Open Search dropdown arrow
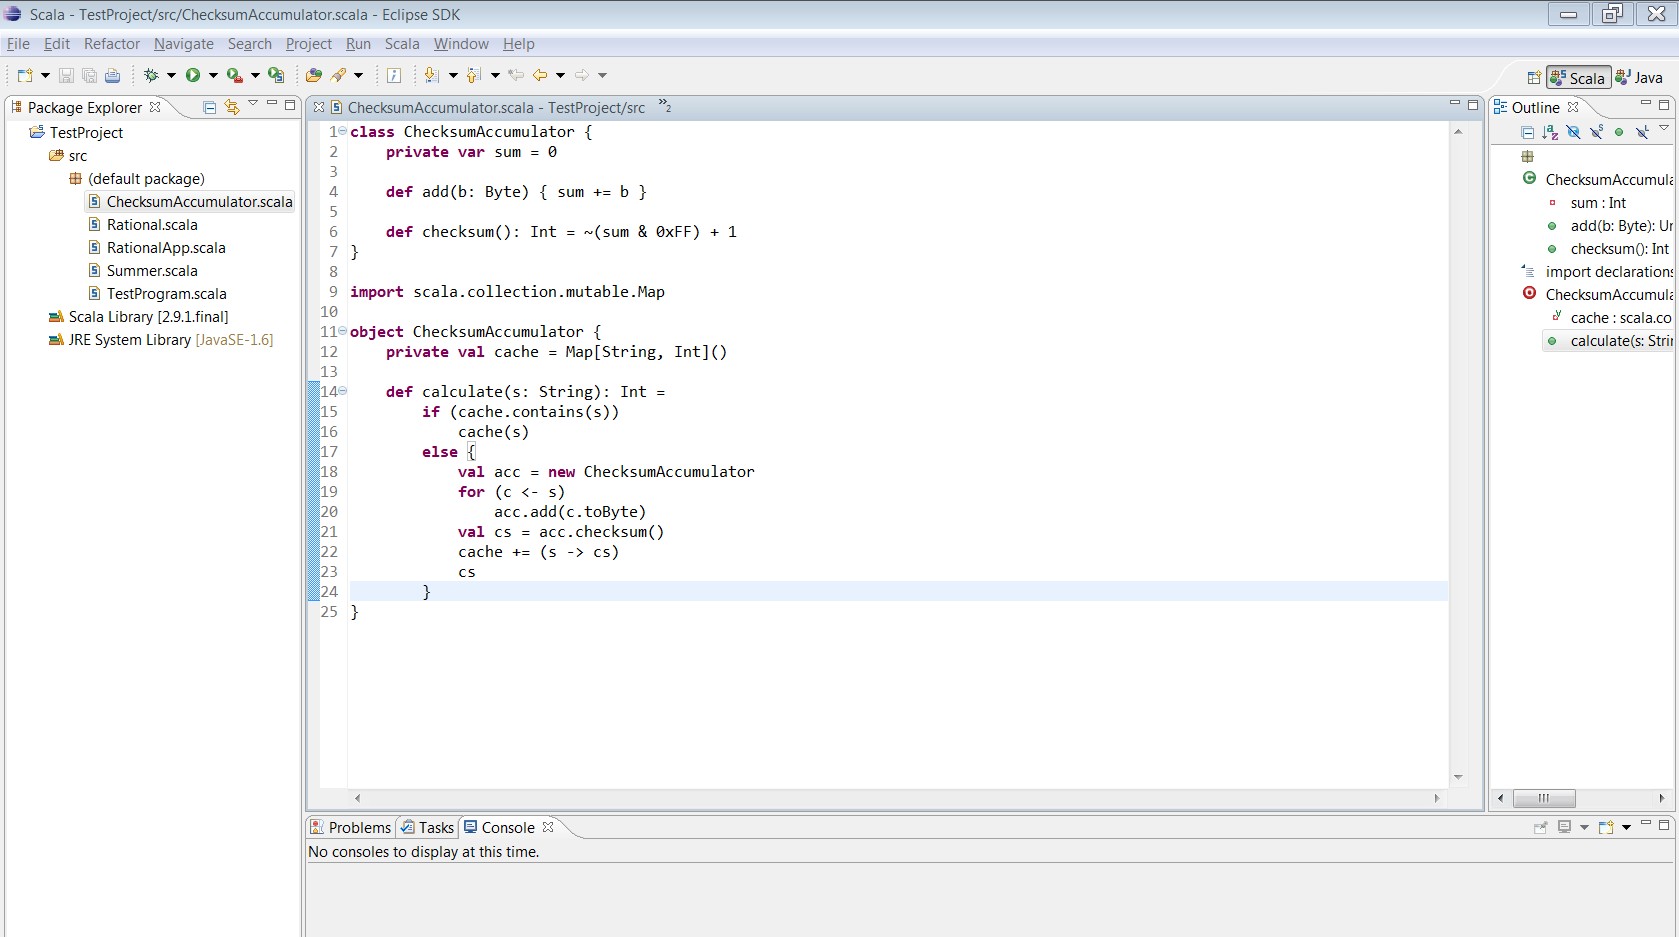 pyautogui.click(x=359, y=75)
